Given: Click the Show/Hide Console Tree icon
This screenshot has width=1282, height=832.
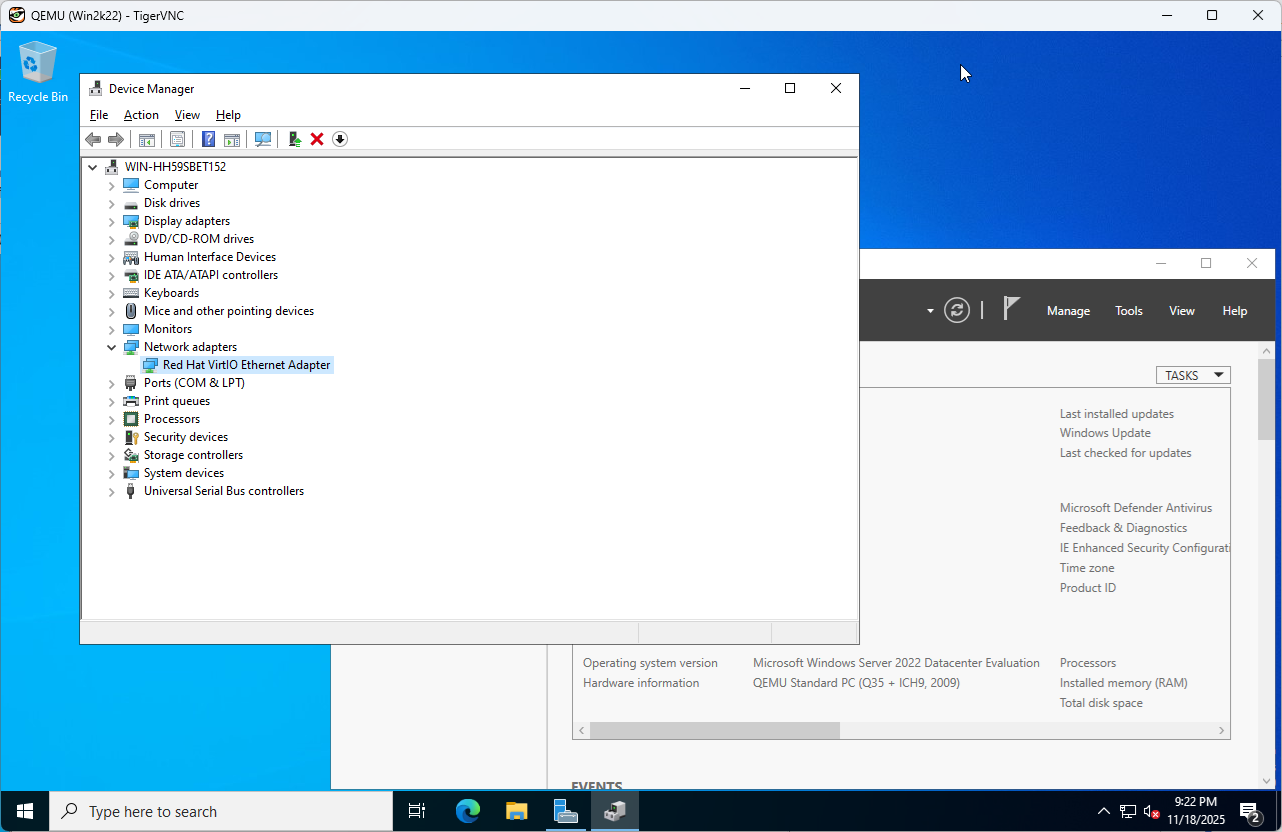Looking at the screenshot, I should click(x=146, y=139).
